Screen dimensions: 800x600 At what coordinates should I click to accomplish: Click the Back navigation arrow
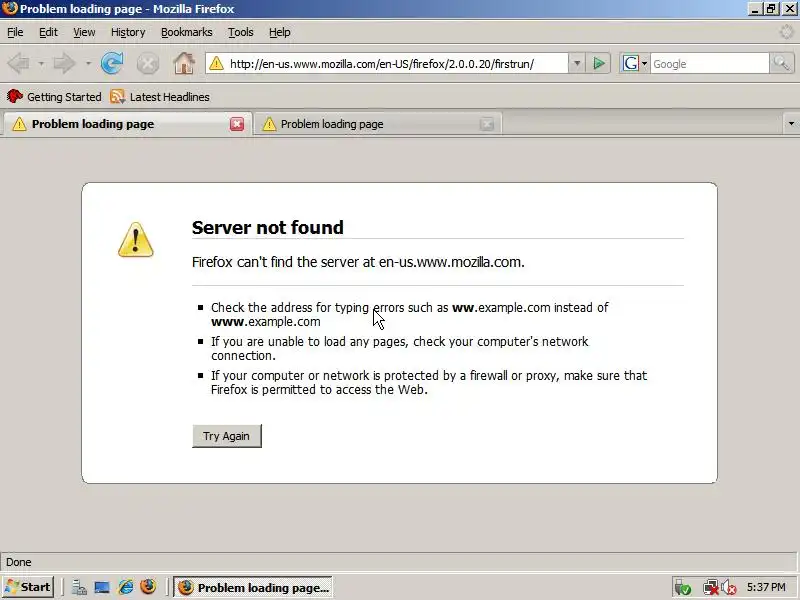point(19,64)
